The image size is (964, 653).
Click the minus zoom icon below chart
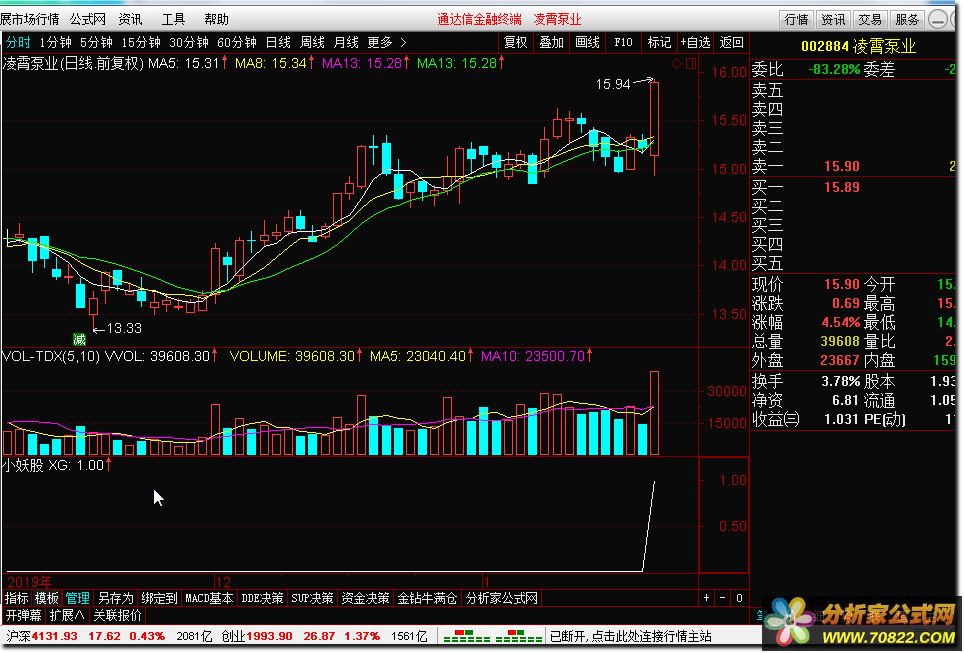(724, 598)
